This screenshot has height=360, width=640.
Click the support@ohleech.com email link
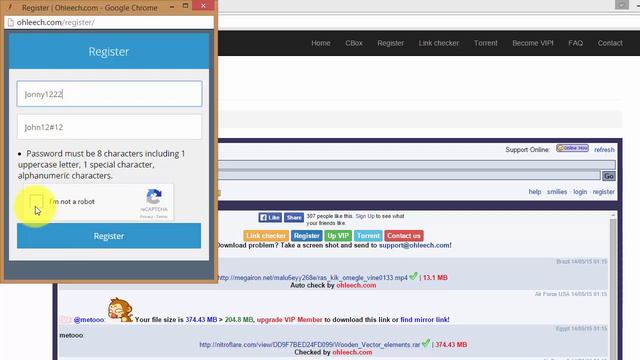414,245
